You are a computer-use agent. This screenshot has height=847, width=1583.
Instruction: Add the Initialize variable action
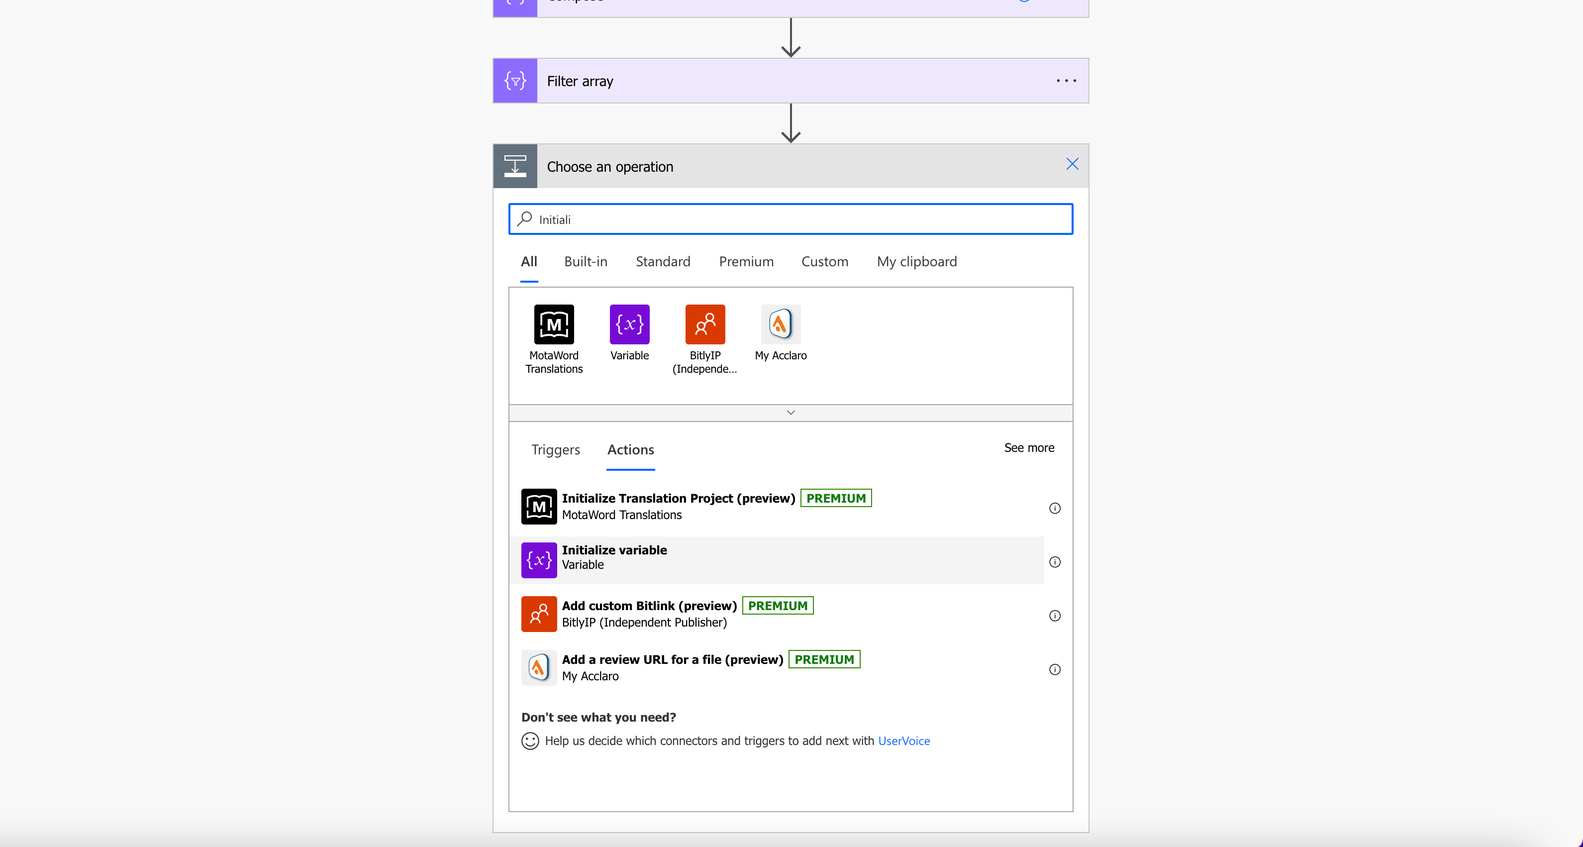[782, 560]
